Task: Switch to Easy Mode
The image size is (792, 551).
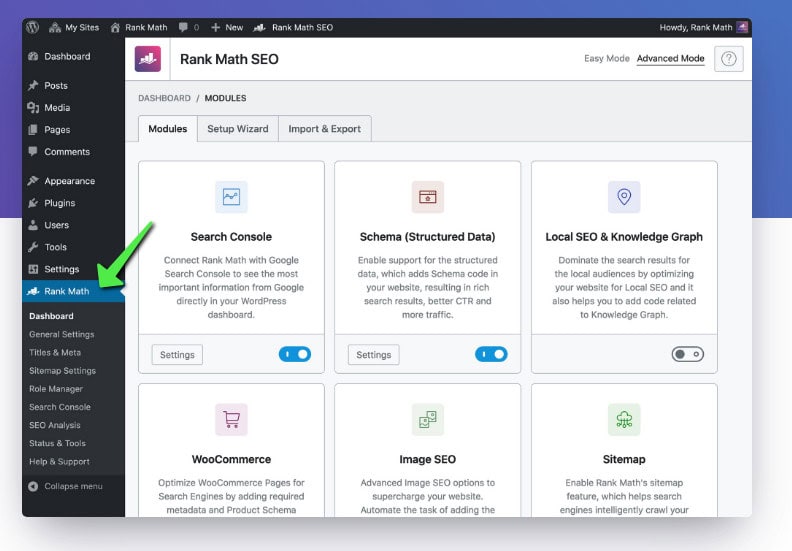Action: (606, 59)
